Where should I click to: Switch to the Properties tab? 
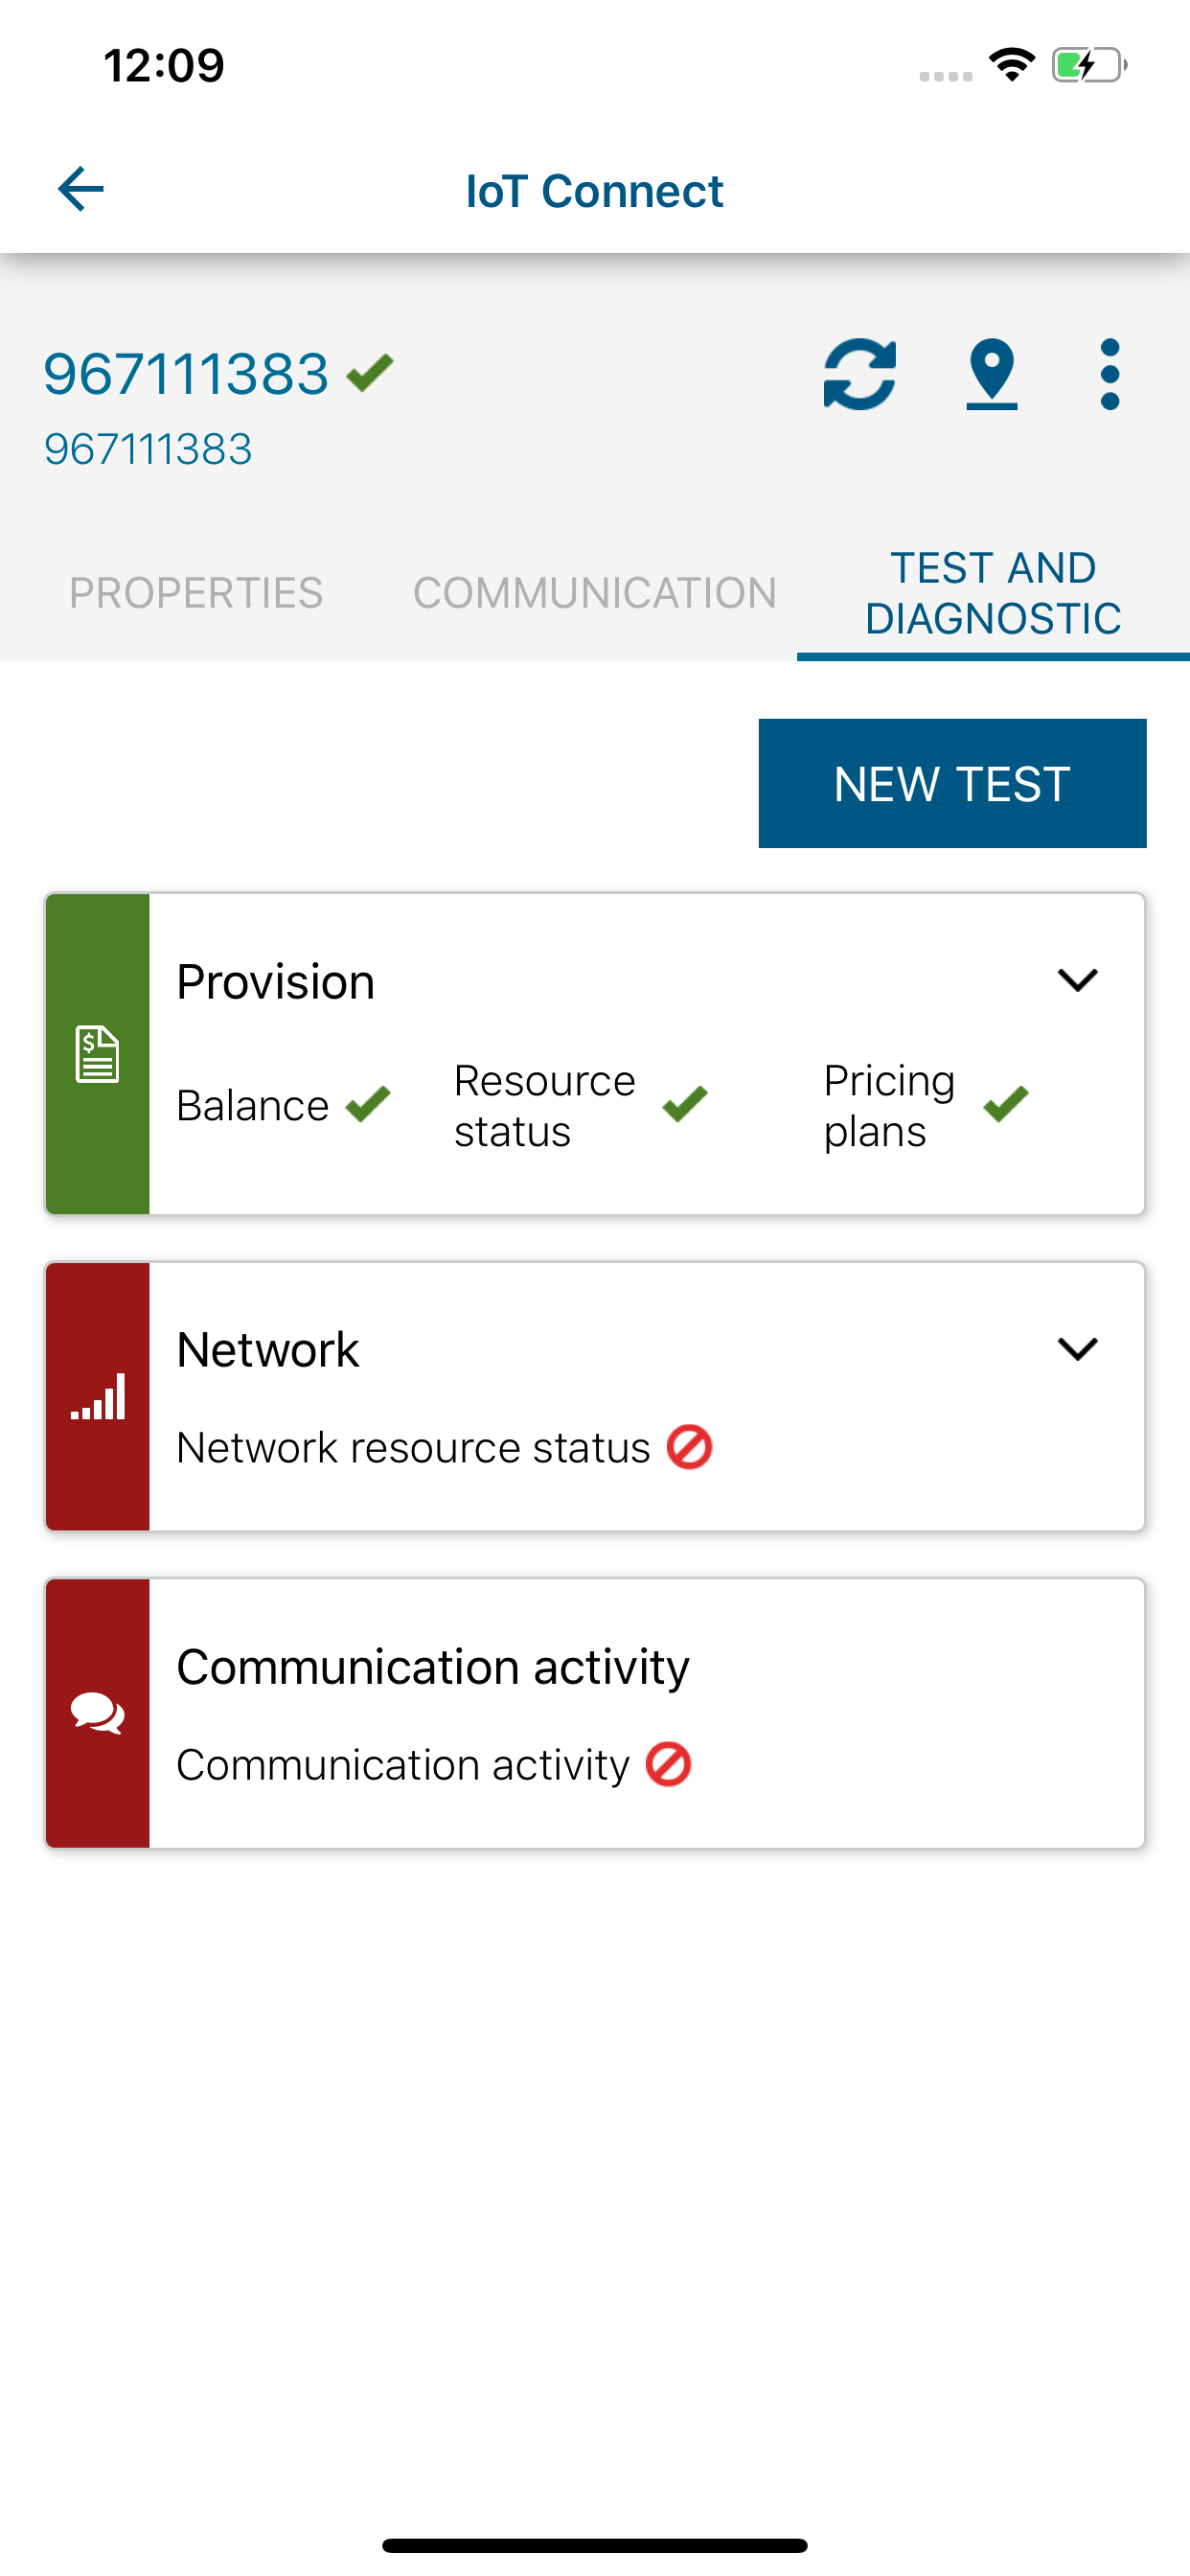[x=196, y=593]
